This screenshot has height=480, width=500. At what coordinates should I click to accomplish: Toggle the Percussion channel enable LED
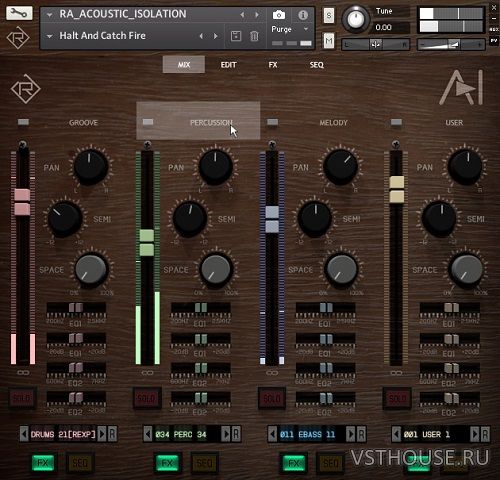tap(148, 122)
